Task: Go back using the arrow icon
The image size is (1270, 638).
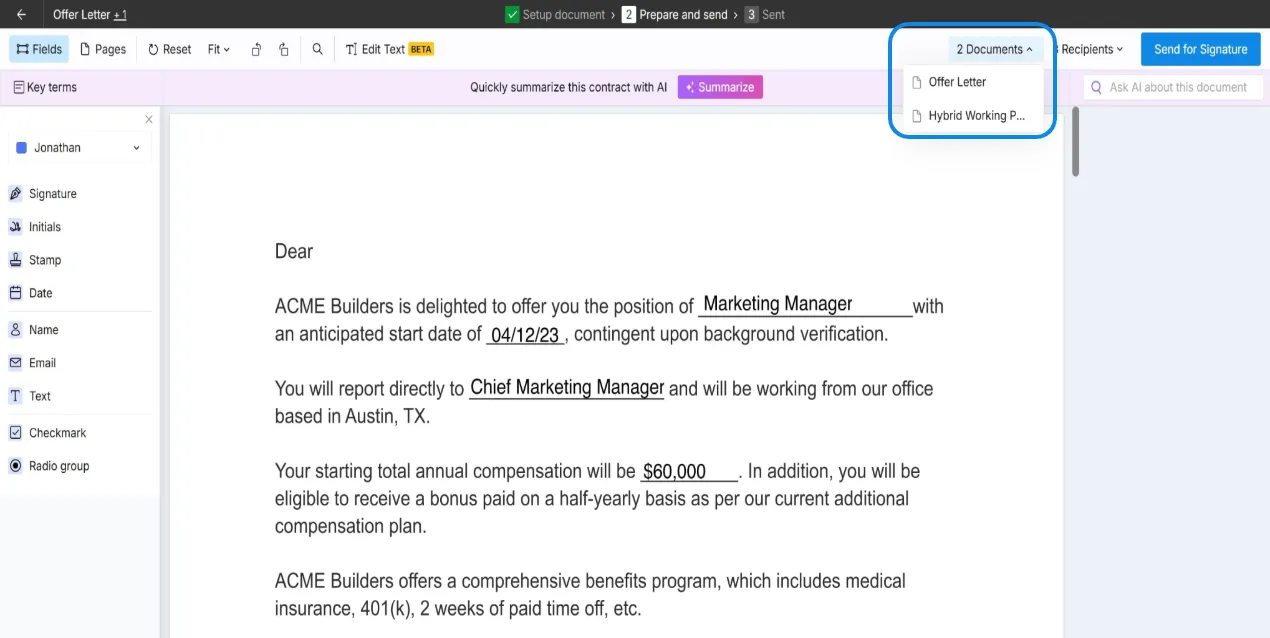Action: click(22, 15)
